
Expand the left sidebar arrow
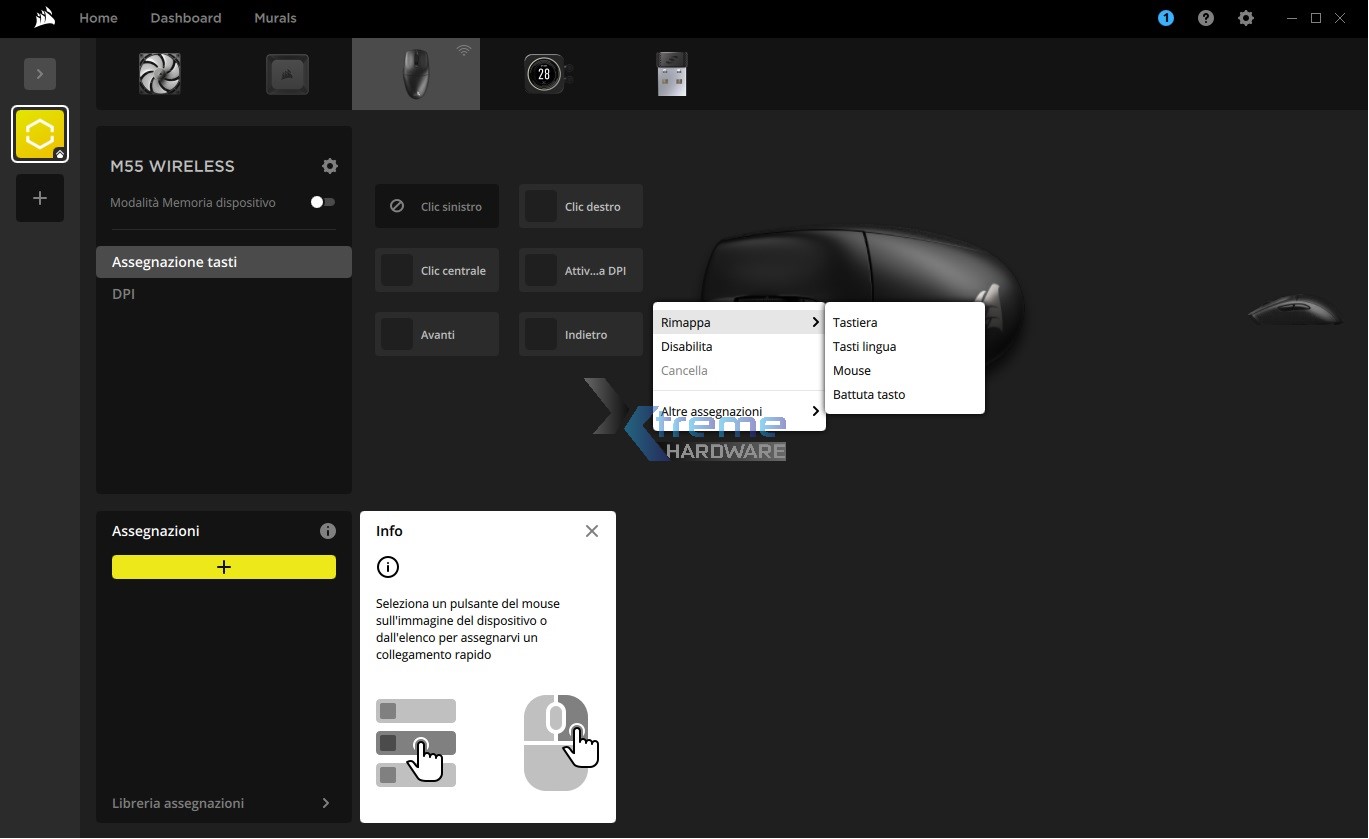(x=40, y=74)
